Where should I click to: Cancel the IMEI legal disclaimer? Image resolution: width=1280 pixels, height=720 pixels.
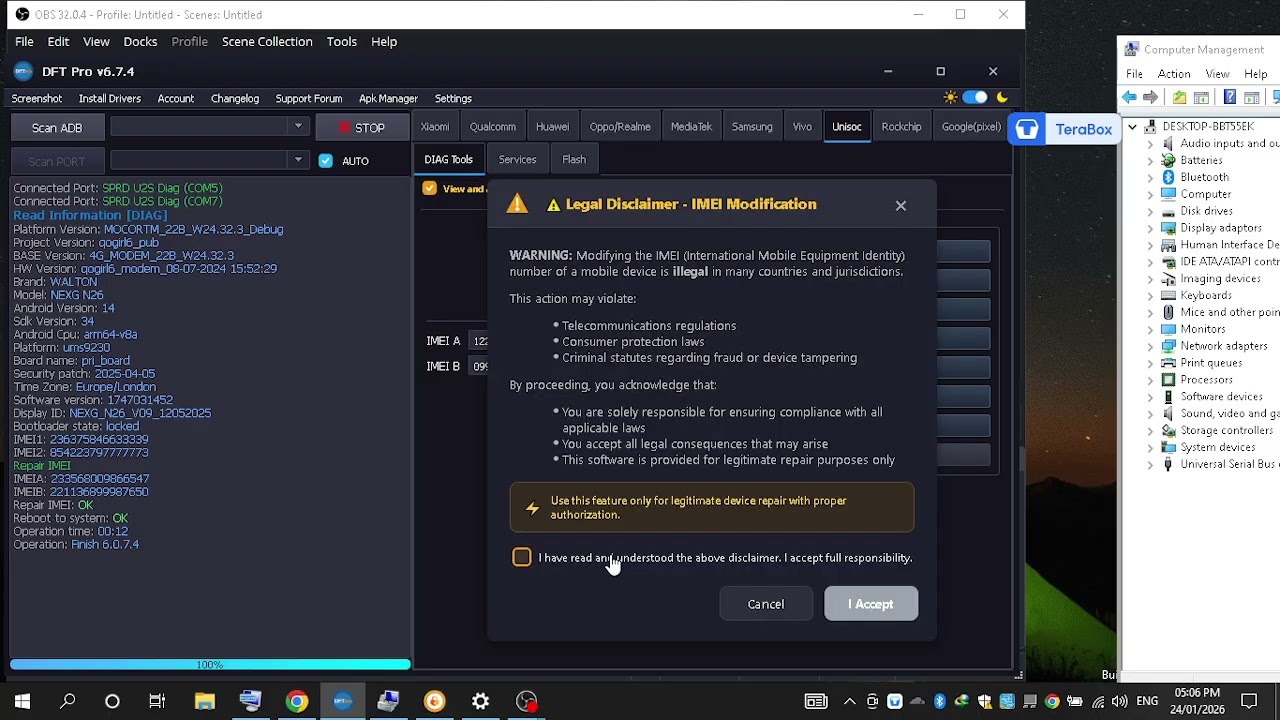(x=766, y=604)
